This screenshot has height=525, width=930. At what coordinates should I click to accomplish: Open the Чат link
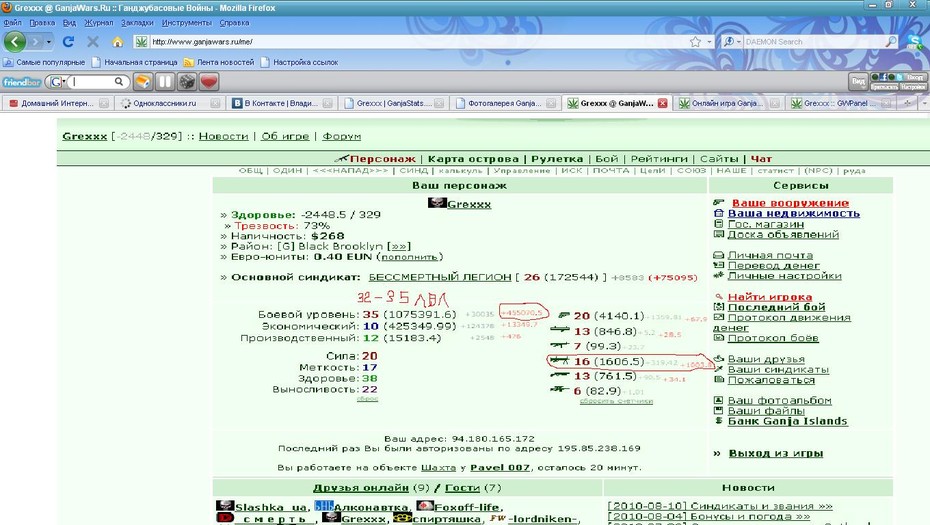pyautogui.click(x=761, y=158)
